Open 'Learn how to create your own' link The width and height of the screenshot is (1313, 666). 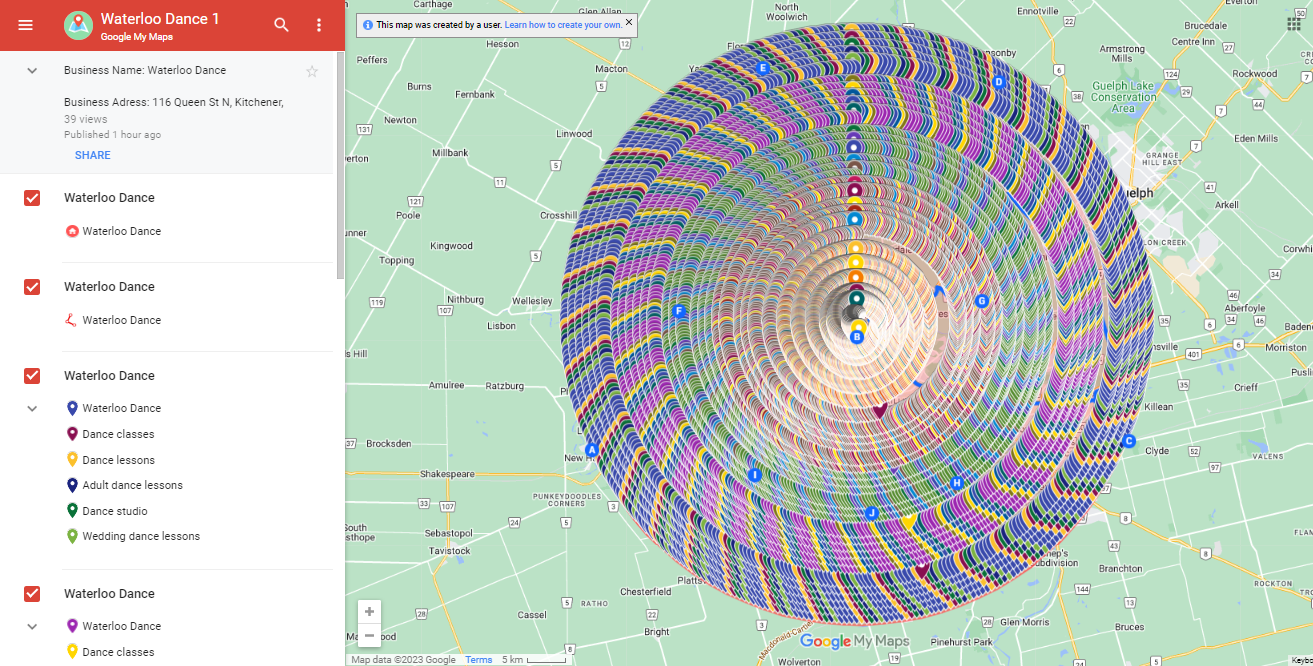(x=563, y=24)
